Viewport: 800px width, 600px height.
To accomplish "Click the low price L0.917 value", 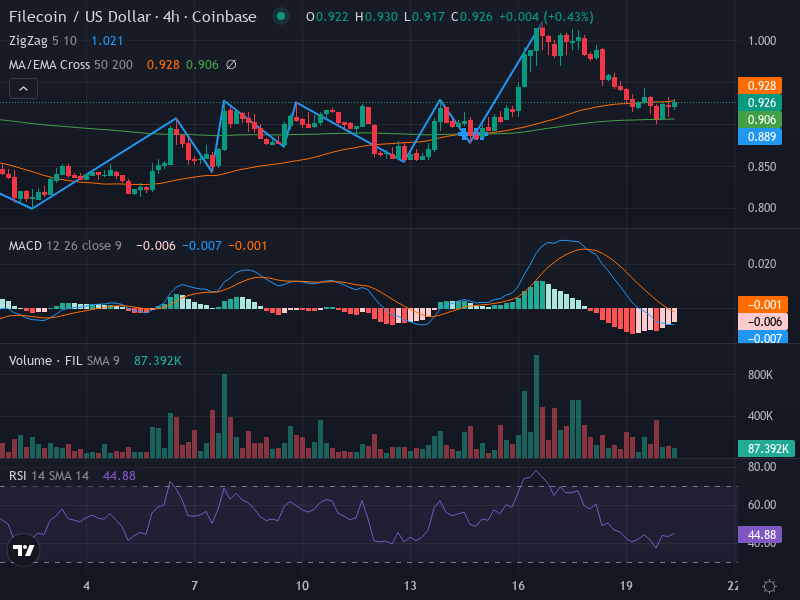I will tap(424, 17).
